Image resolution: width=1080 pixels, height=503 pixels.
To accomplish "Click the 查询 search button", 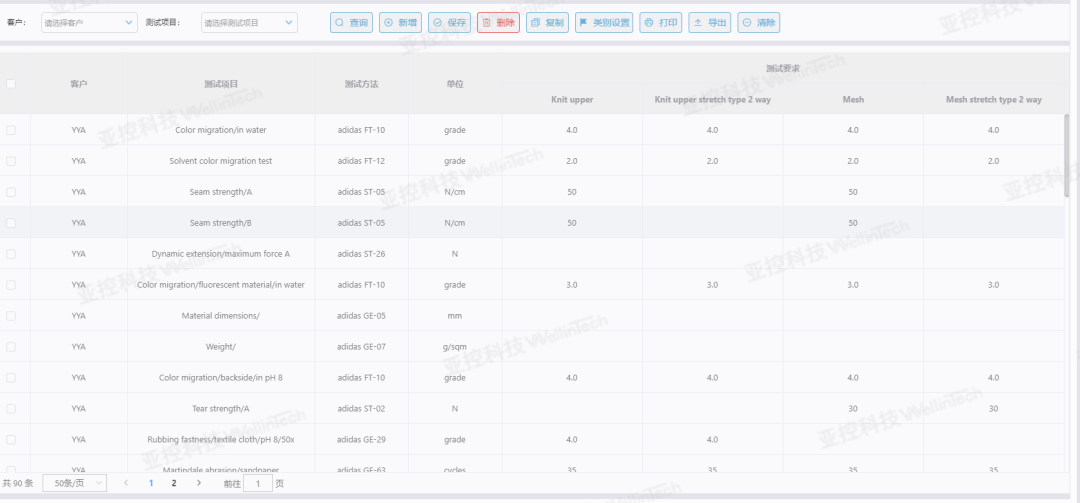I will (x=351, y=23).
